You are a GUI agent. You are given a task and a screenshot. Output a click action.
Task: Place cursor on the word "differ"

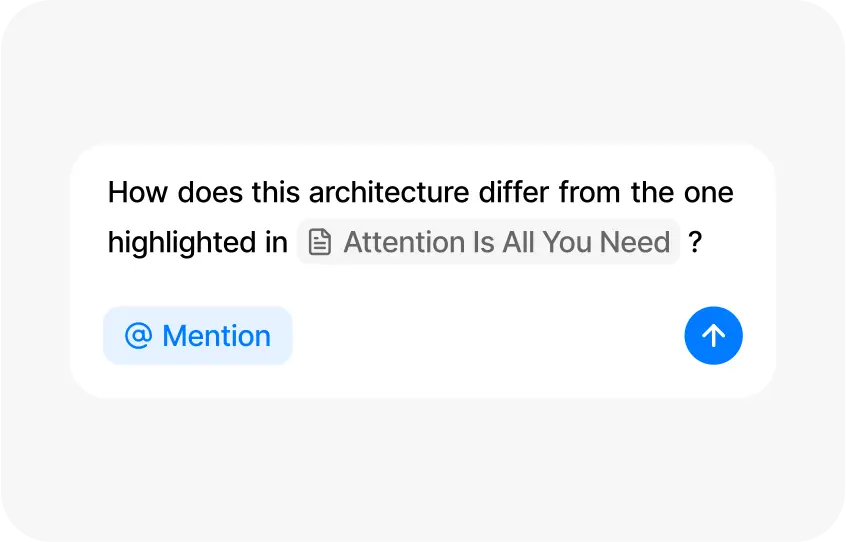(x=520, y=191)
